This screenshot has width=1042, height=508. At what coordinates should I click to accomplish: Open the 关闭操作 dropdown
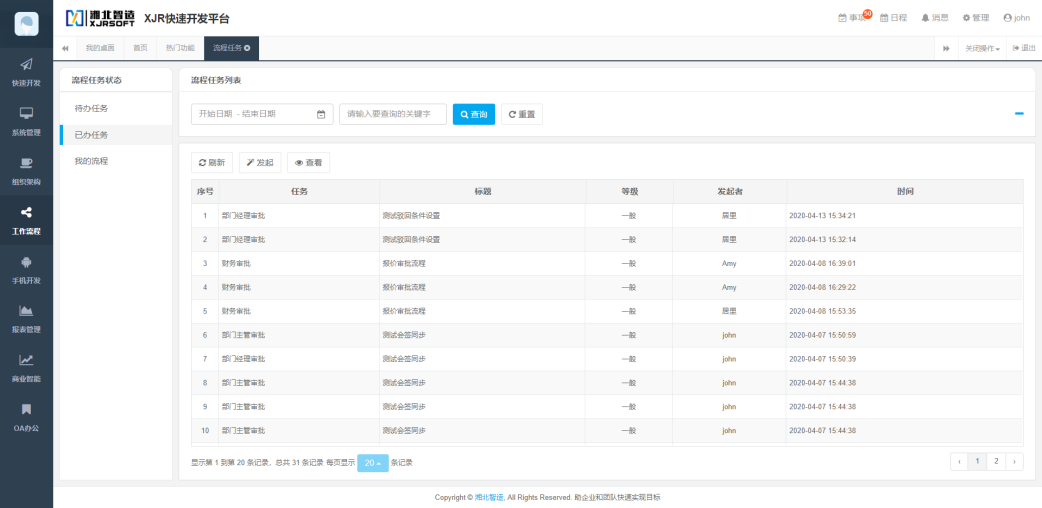click(982, 49)
